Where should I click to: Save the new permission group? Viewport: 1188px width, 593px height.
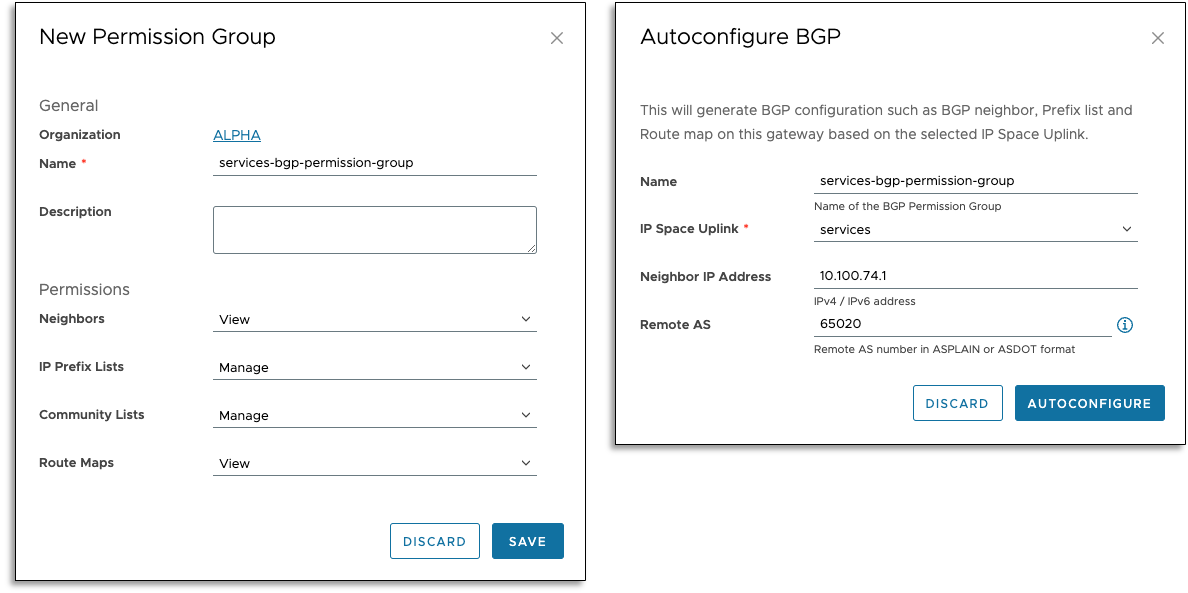(x=527, y=541)
